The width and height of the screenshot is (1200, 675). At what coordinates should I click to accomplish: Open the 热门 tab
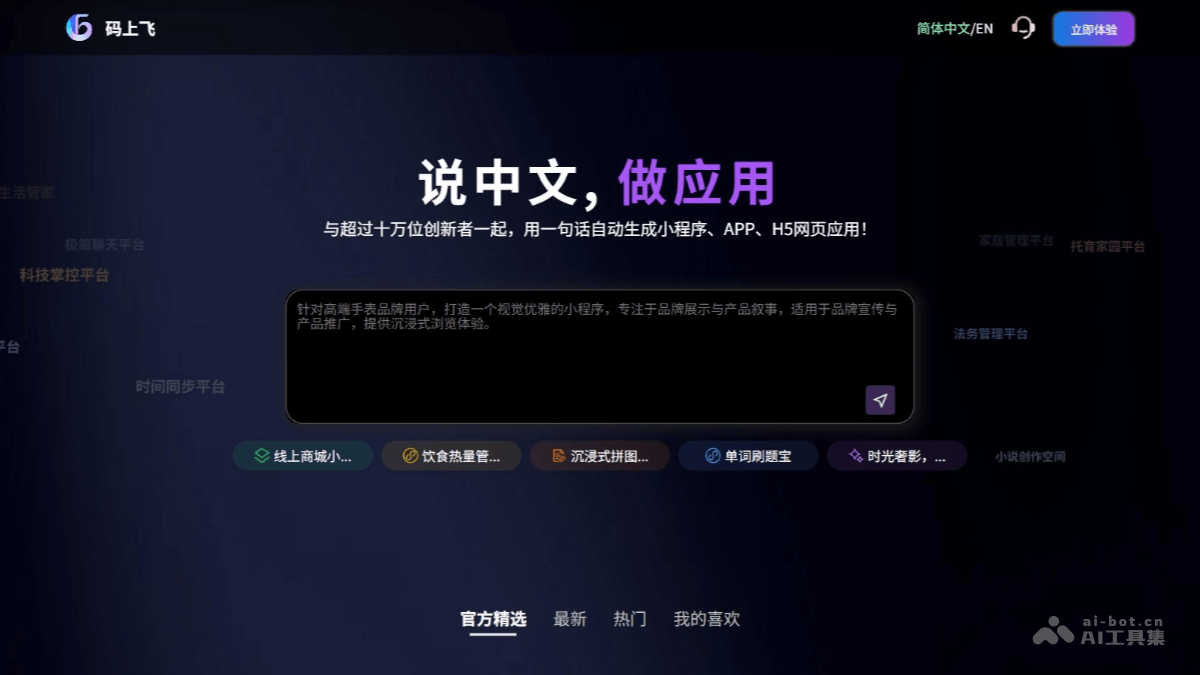pyautogui.click(x=629, y=619)
